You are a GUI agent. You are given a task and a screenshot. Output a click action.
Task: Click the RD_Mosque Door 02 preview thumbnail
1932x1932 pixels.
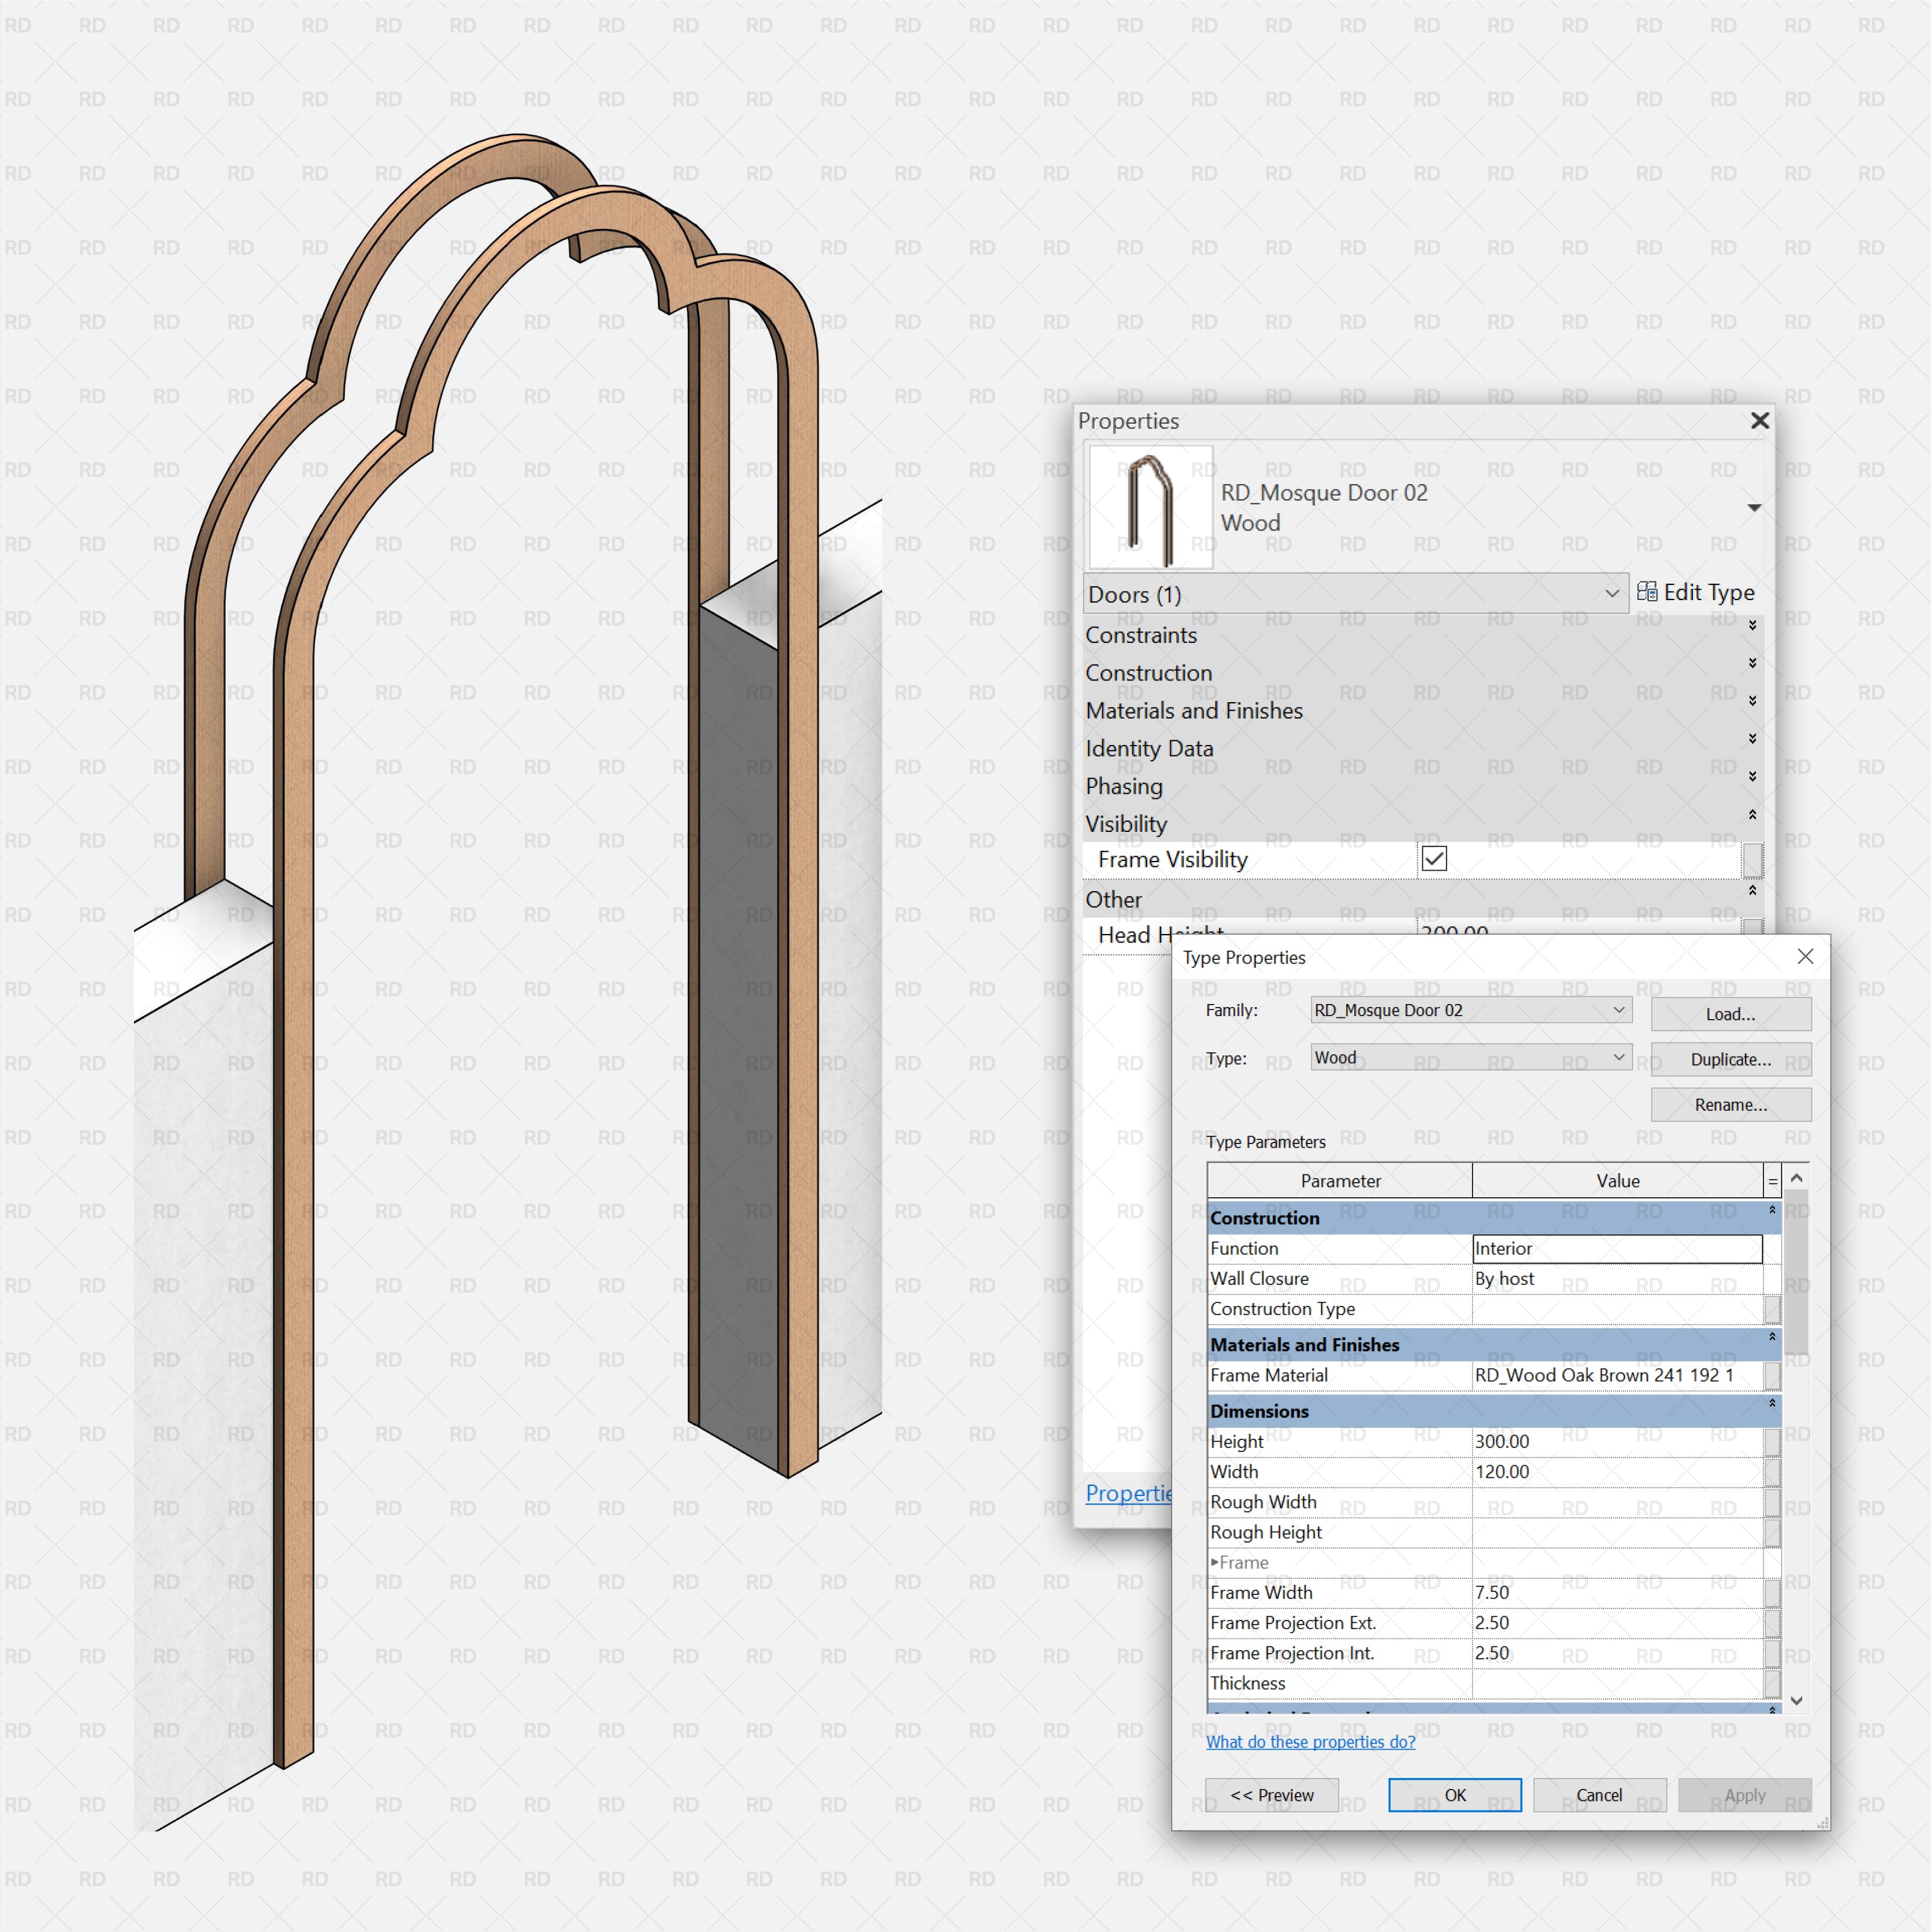(1150, 508)
